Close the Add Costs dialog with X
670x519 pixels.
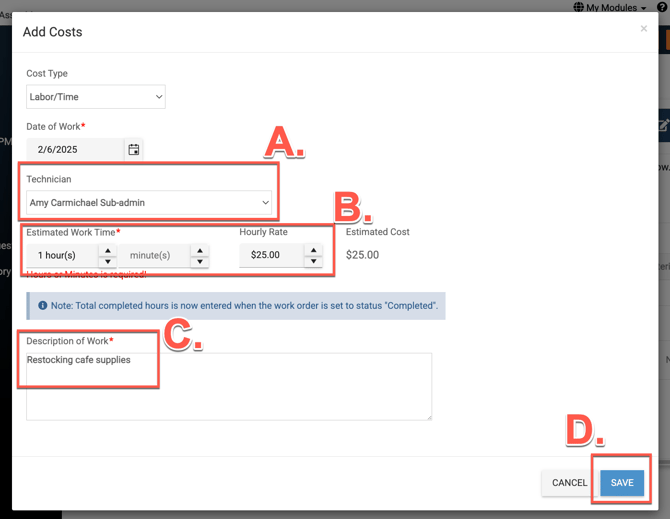(x=643, y=29)
